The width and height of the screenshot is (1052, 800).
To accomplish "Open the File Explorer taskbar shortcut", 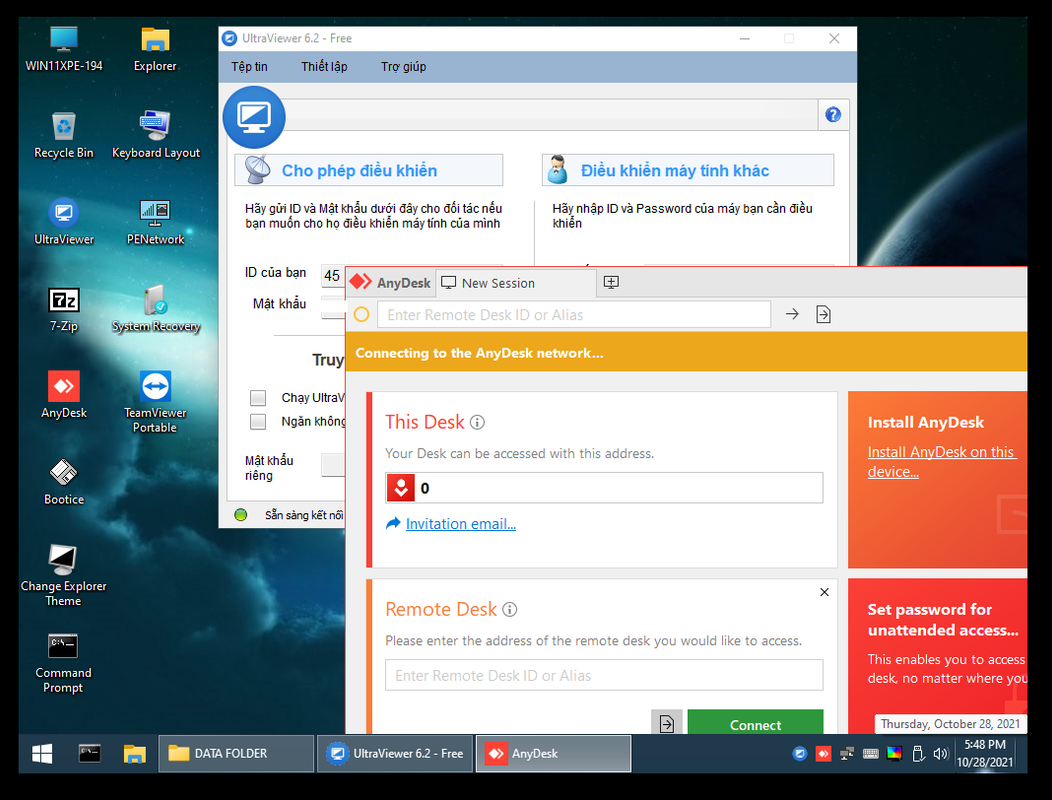I will (x=134, y=754).
